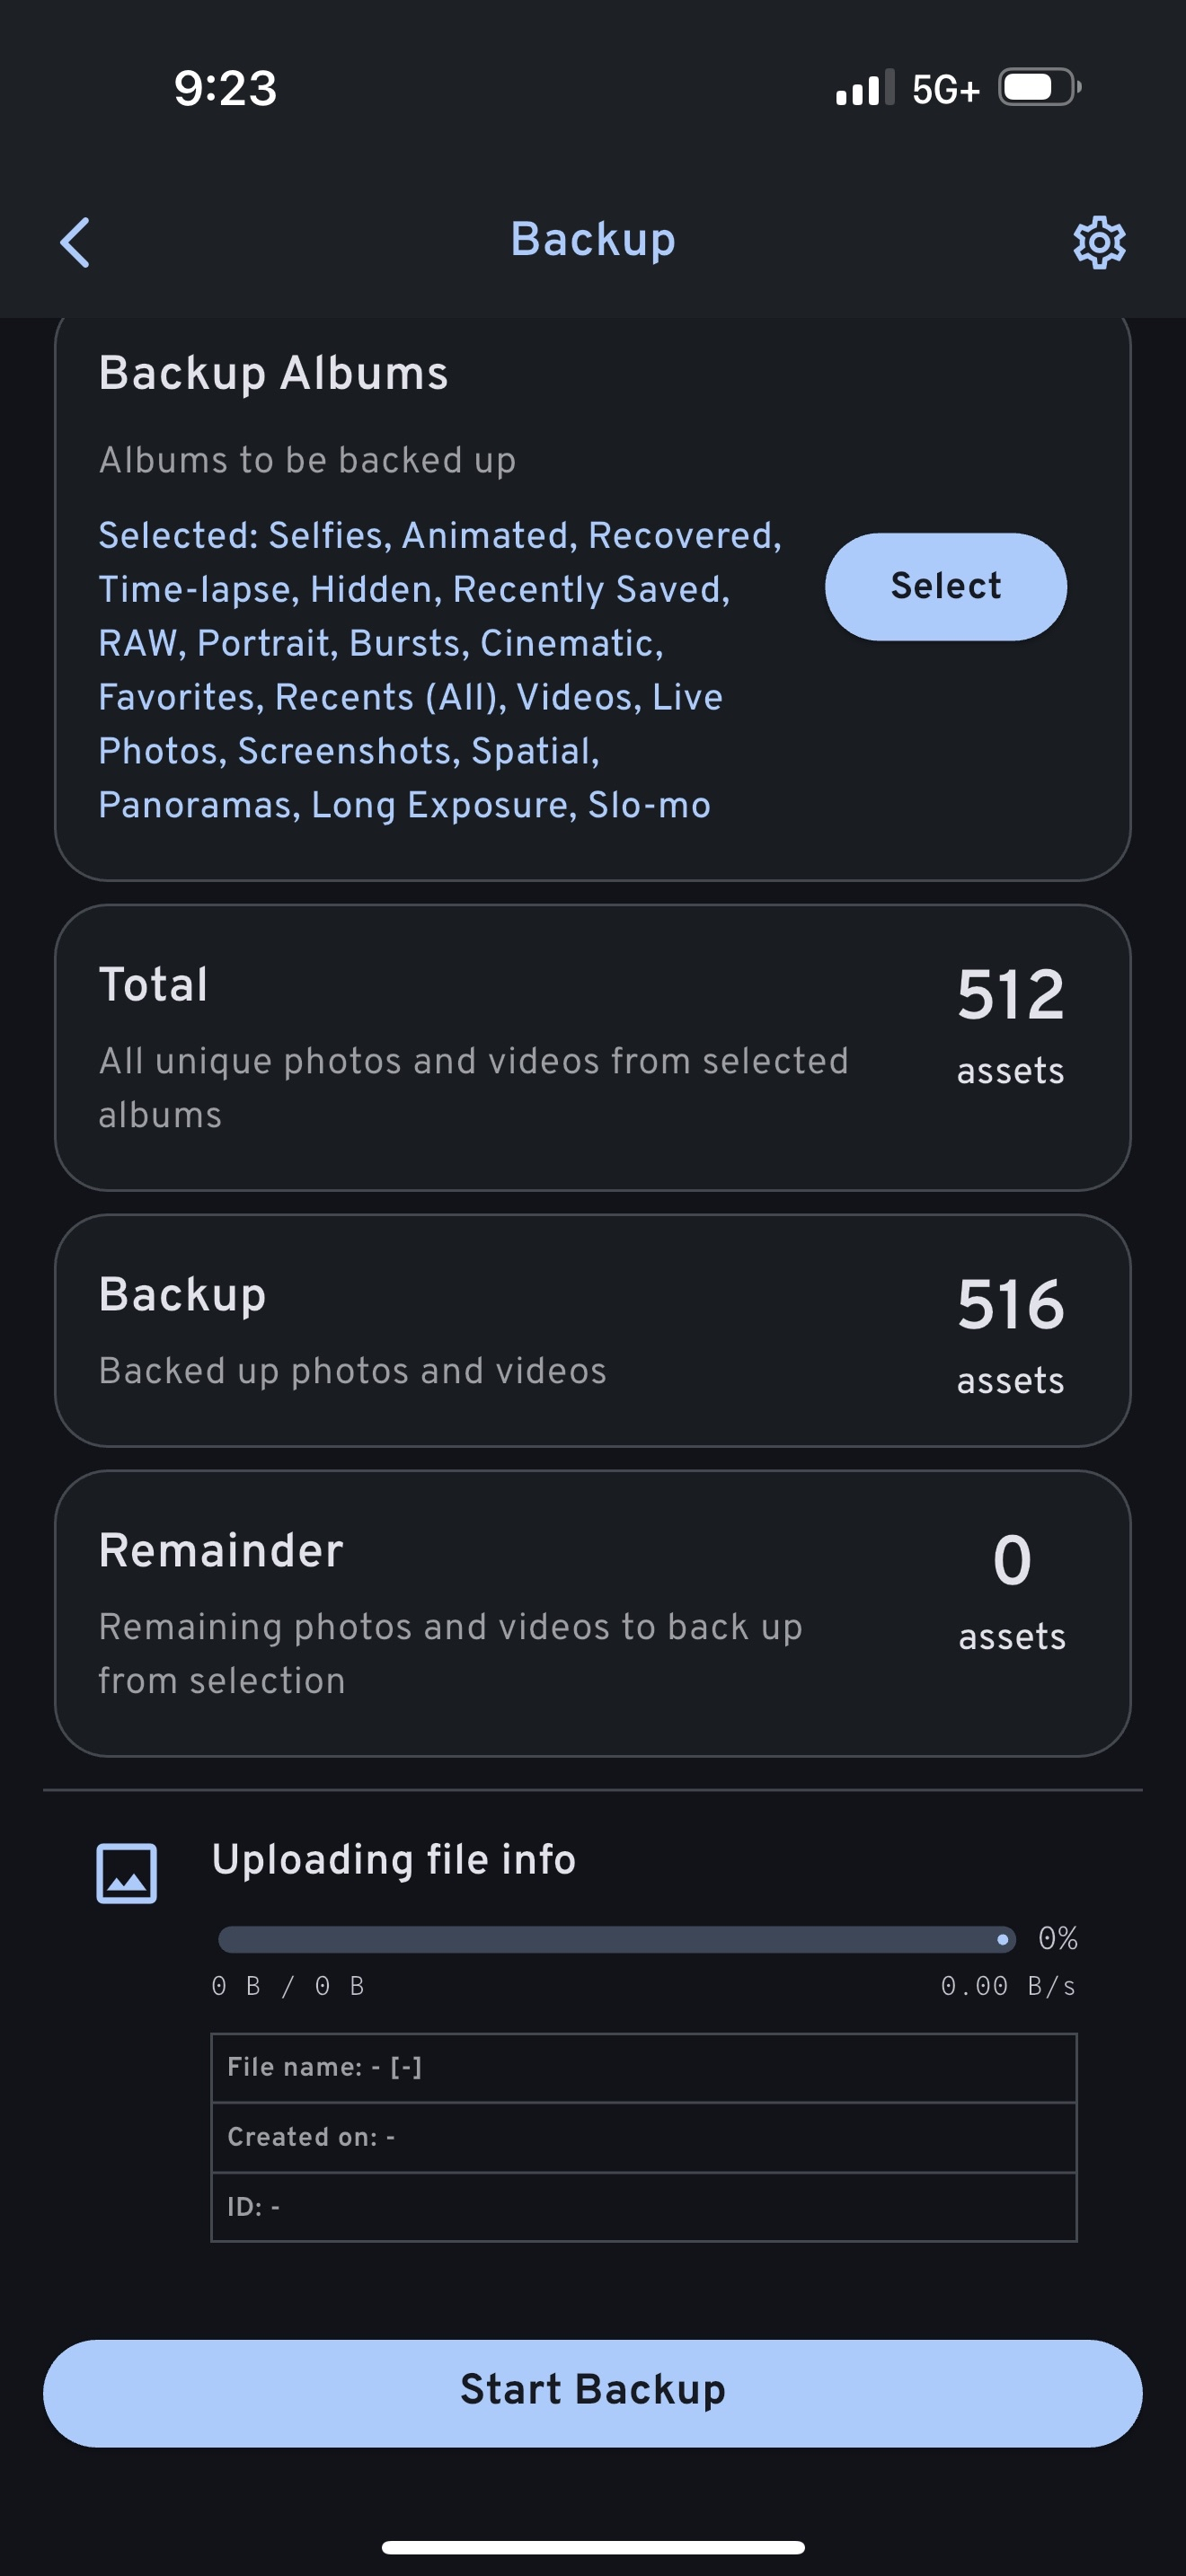Tap the 0% upload percentage label

coord(1057,1938)
